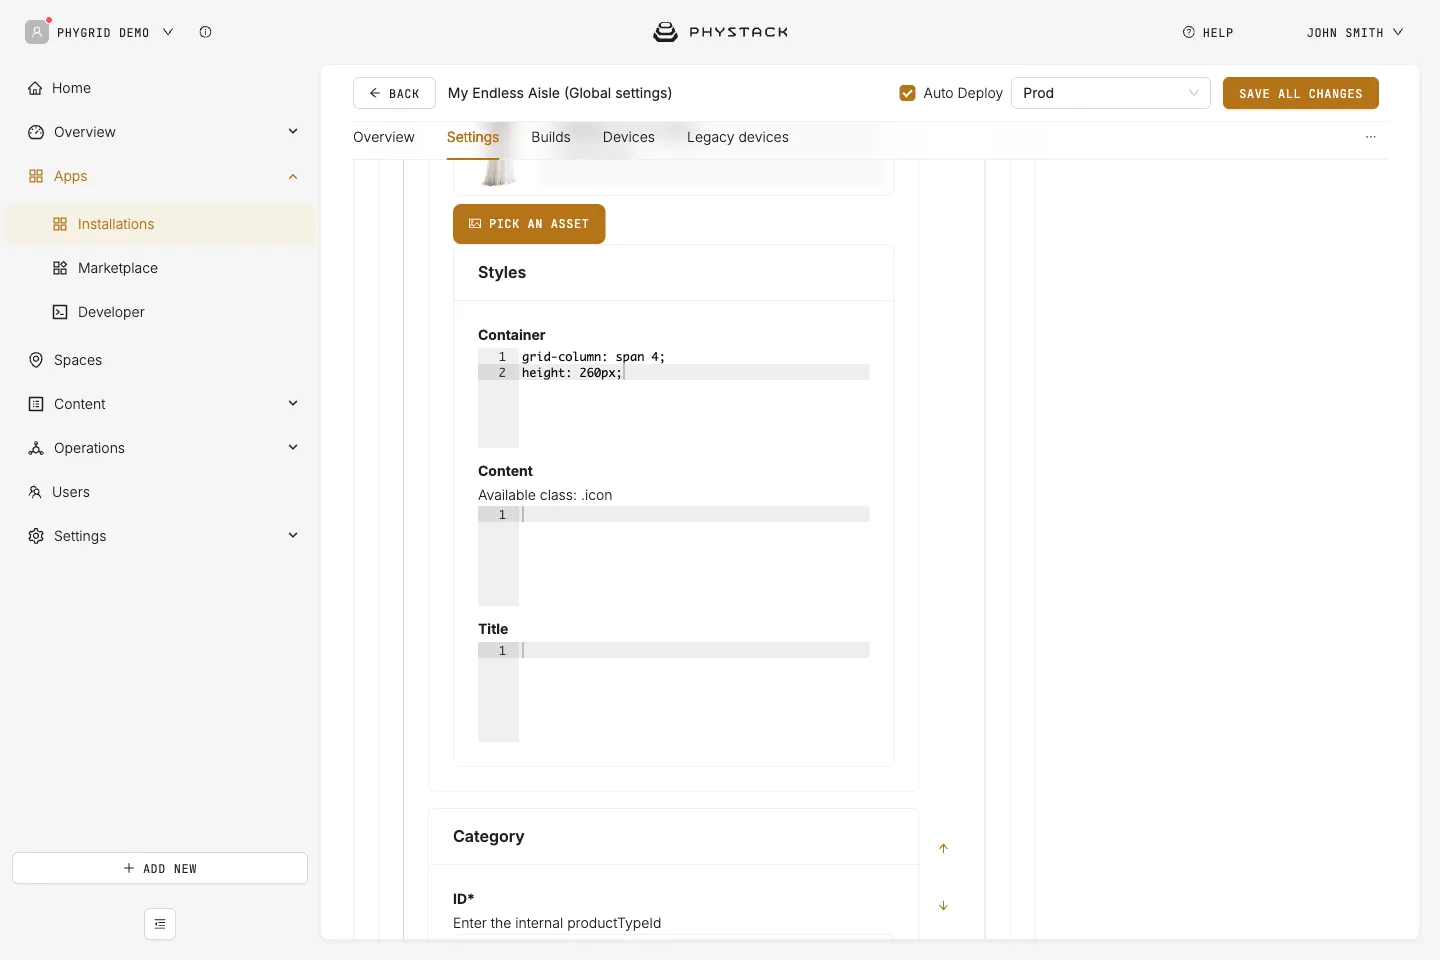Select the Settings tab
This screenshot has height=960, width=1440.
click(473, 137)
